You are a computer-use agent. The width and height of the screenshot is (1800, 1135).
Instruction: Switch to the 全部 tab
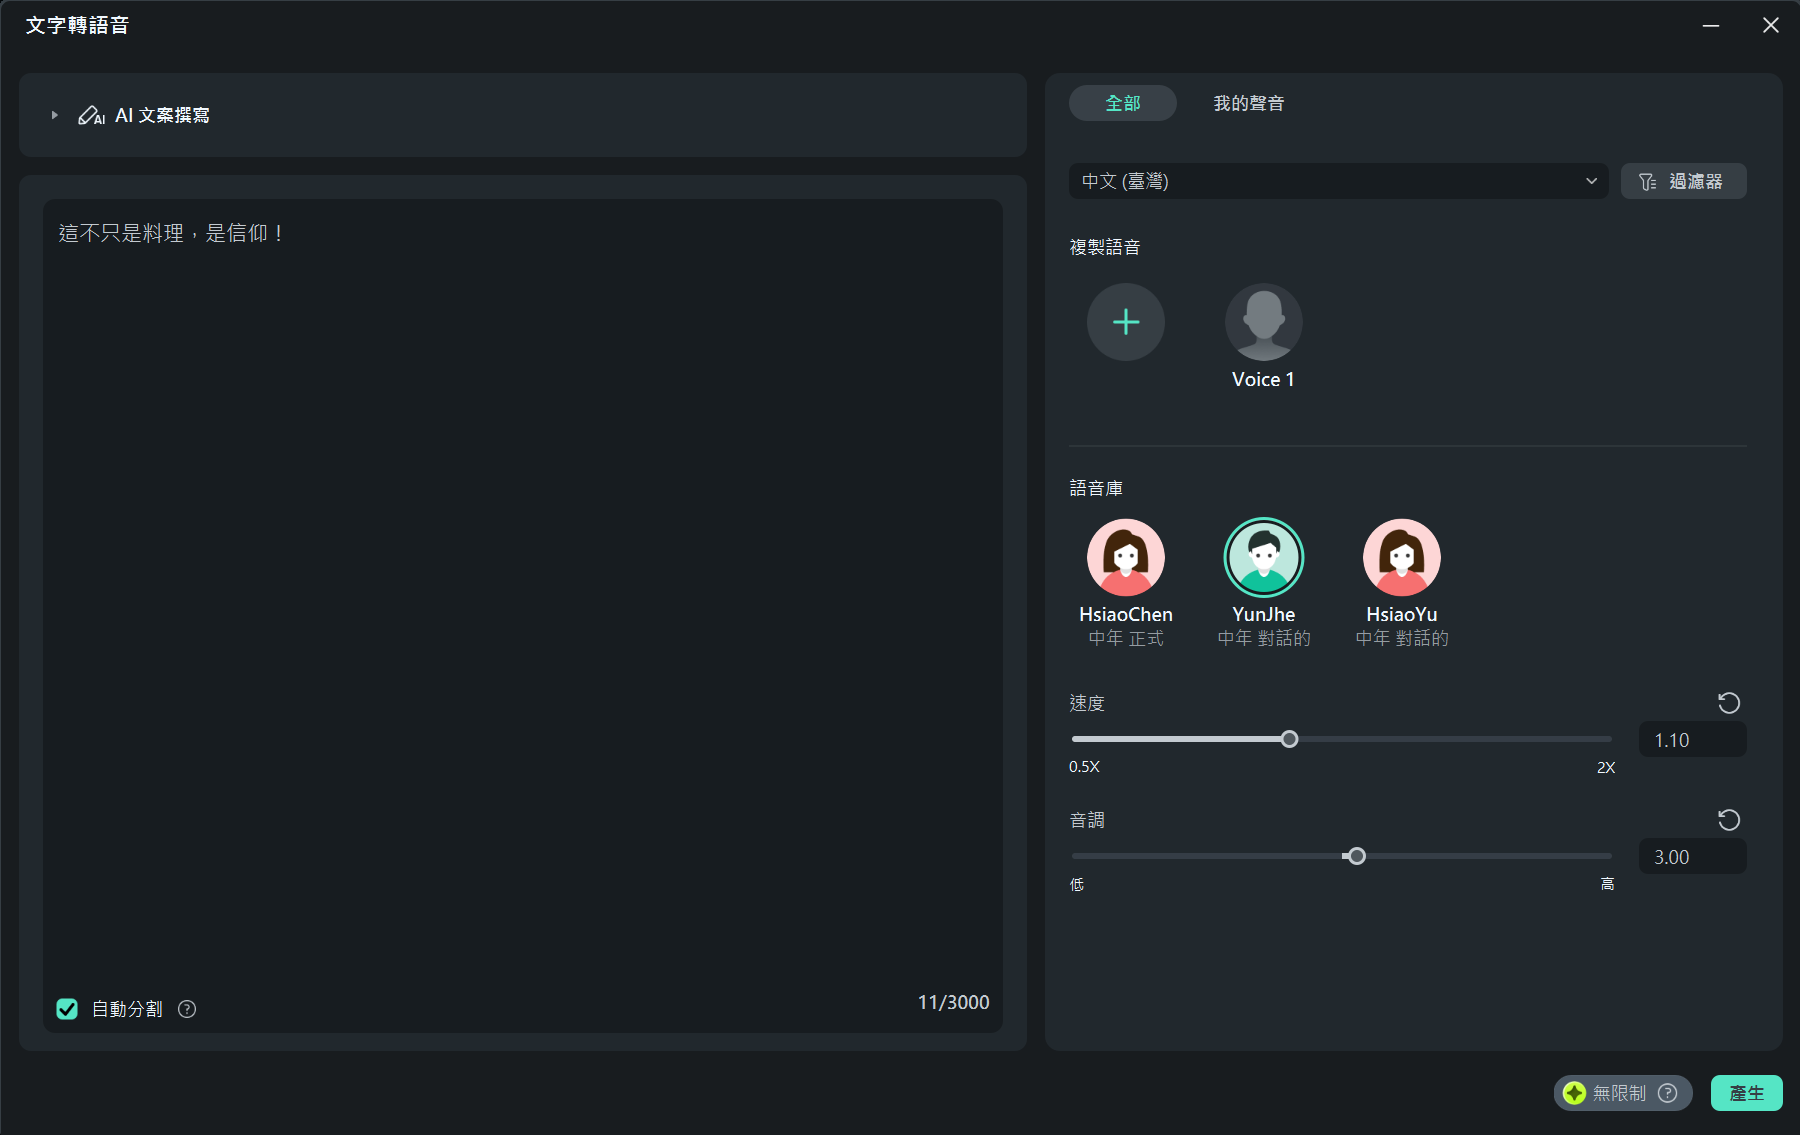(1122, 103)
